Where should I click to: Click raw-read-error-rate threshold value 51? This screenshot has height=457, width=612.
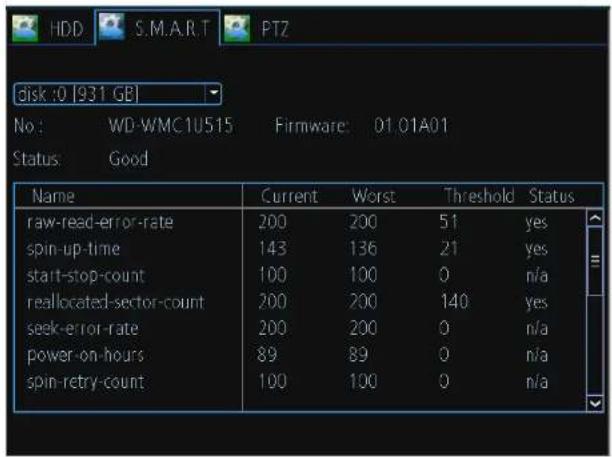[x=448, y=222]
